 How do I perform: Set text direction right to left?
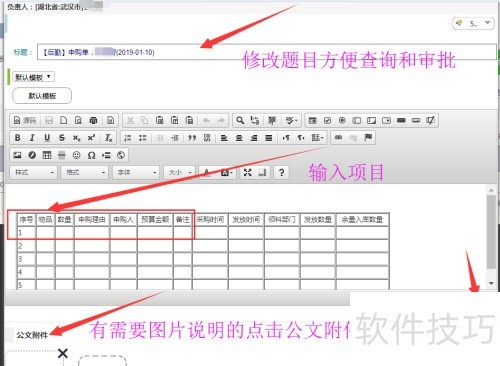tap(301, 138)
